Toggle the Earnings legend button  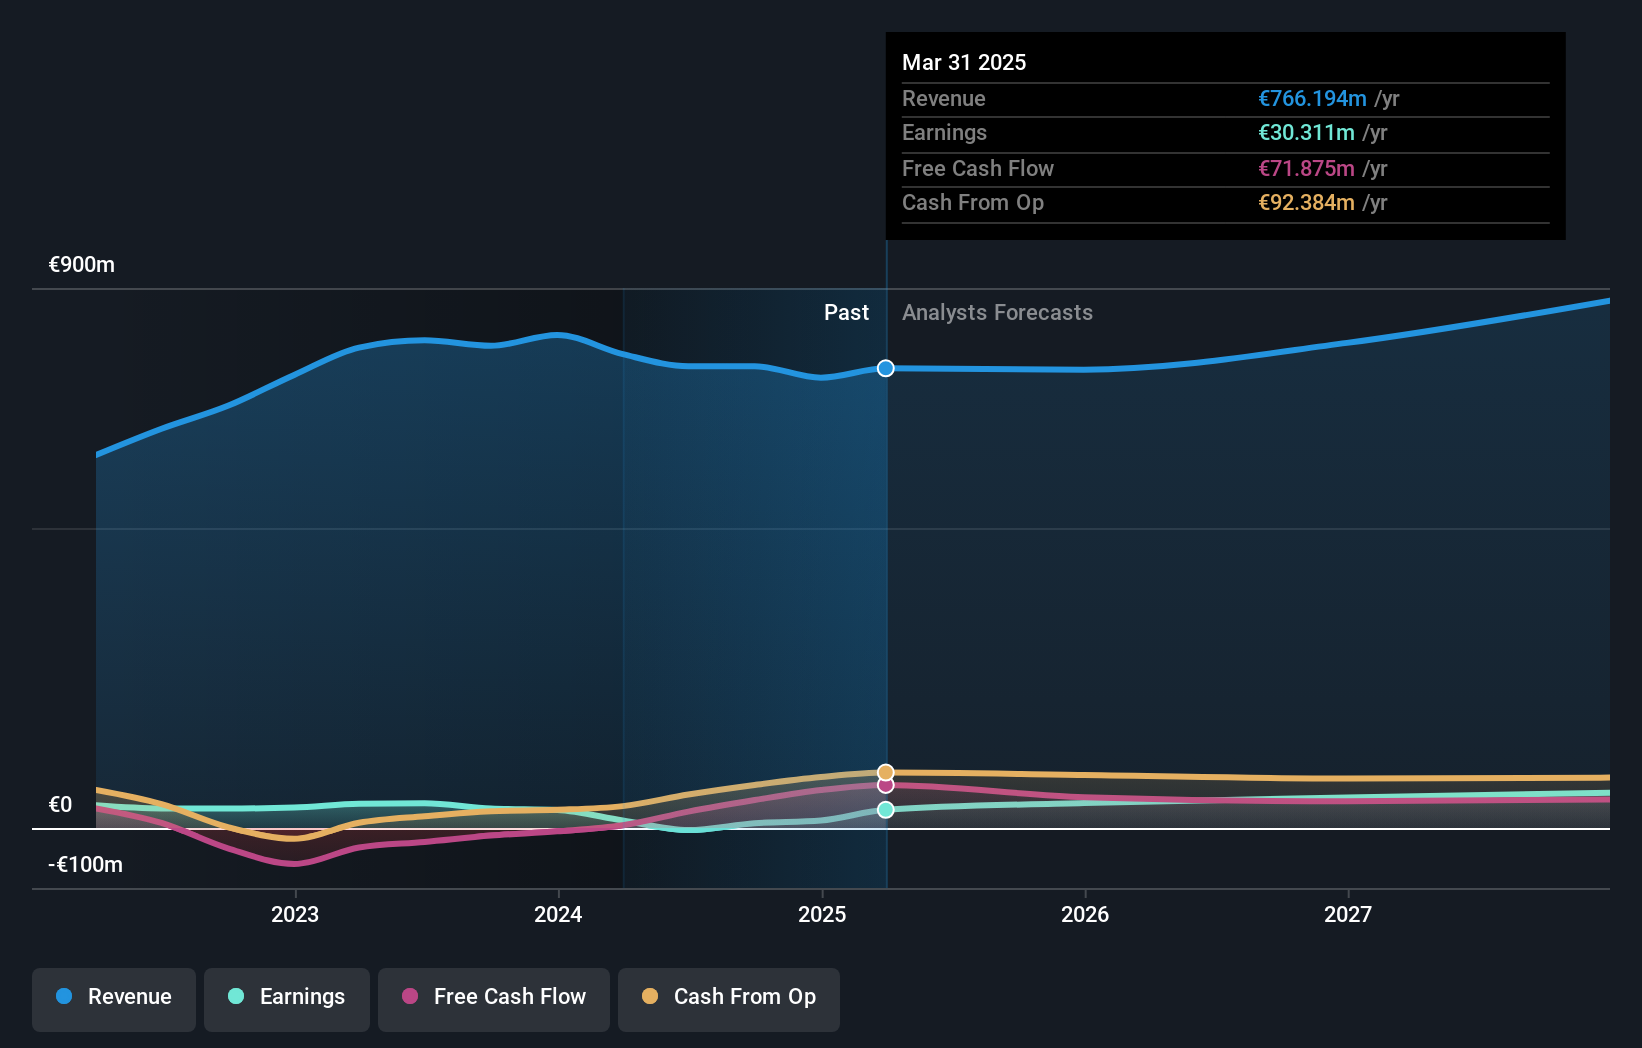point(287,999)
